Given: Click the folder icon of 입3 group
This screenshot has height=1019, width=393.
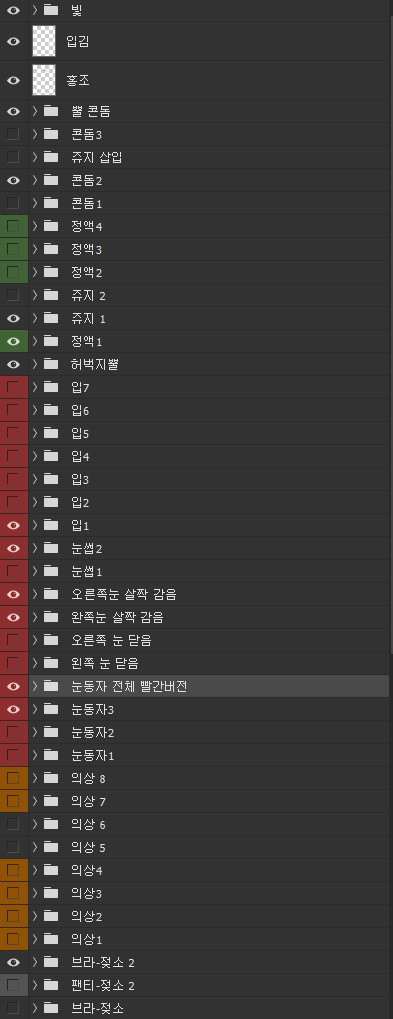Looking at the screenshot, I should coord(51,480).
